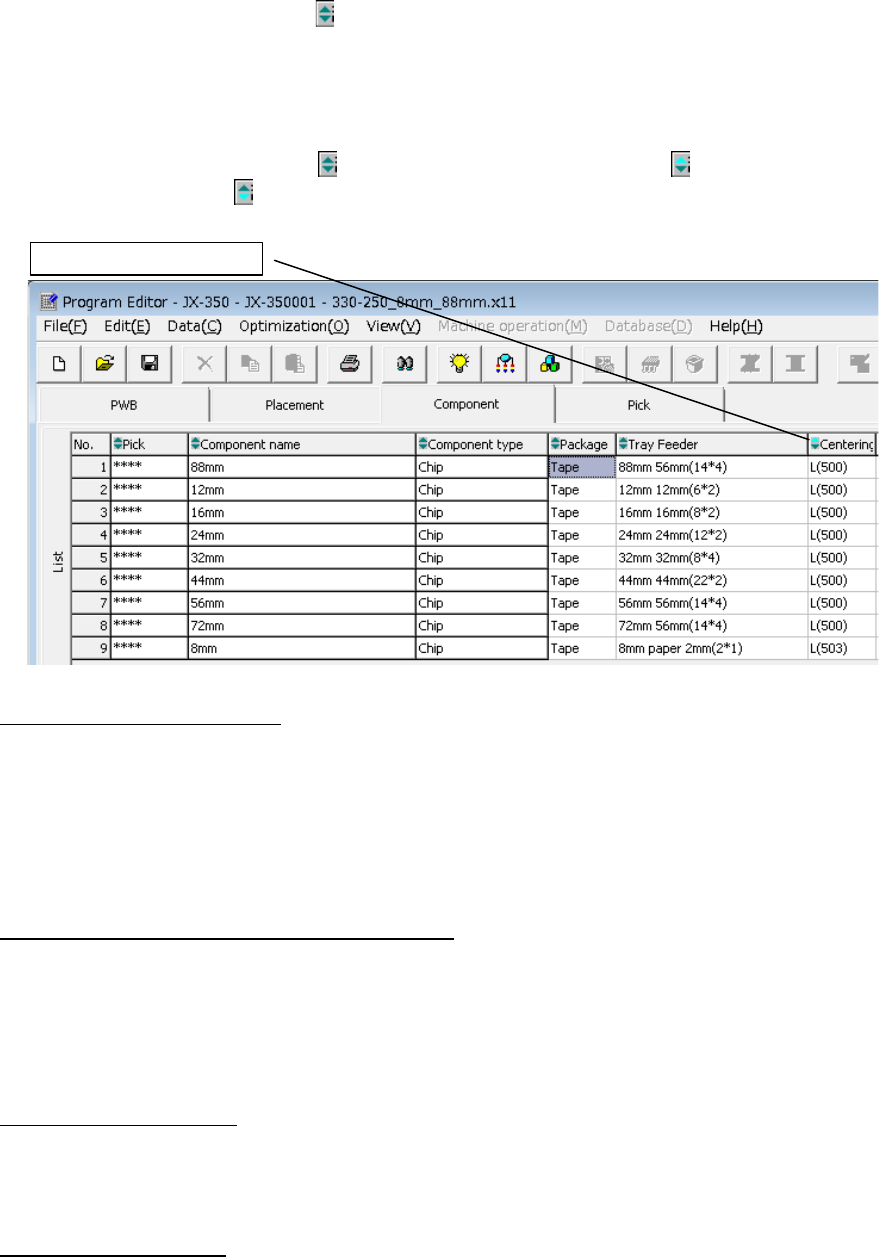Viewport: 879px width, 1257px height.
Task: Select component name cell 12mm
Action: click(x=302, y=490)
